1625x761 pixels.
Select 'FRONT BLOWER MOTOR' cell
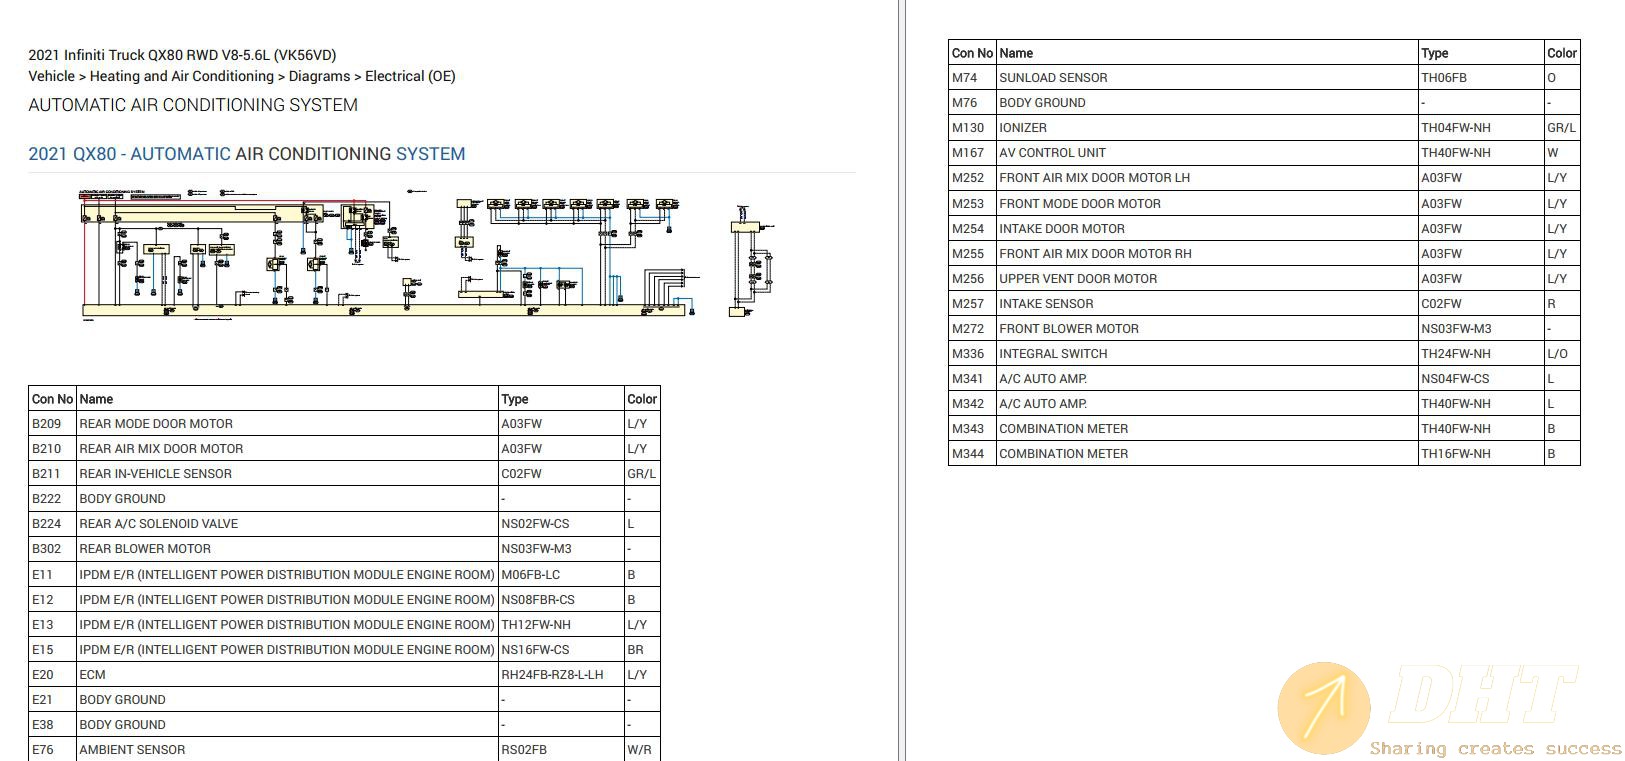(1207, 328)
